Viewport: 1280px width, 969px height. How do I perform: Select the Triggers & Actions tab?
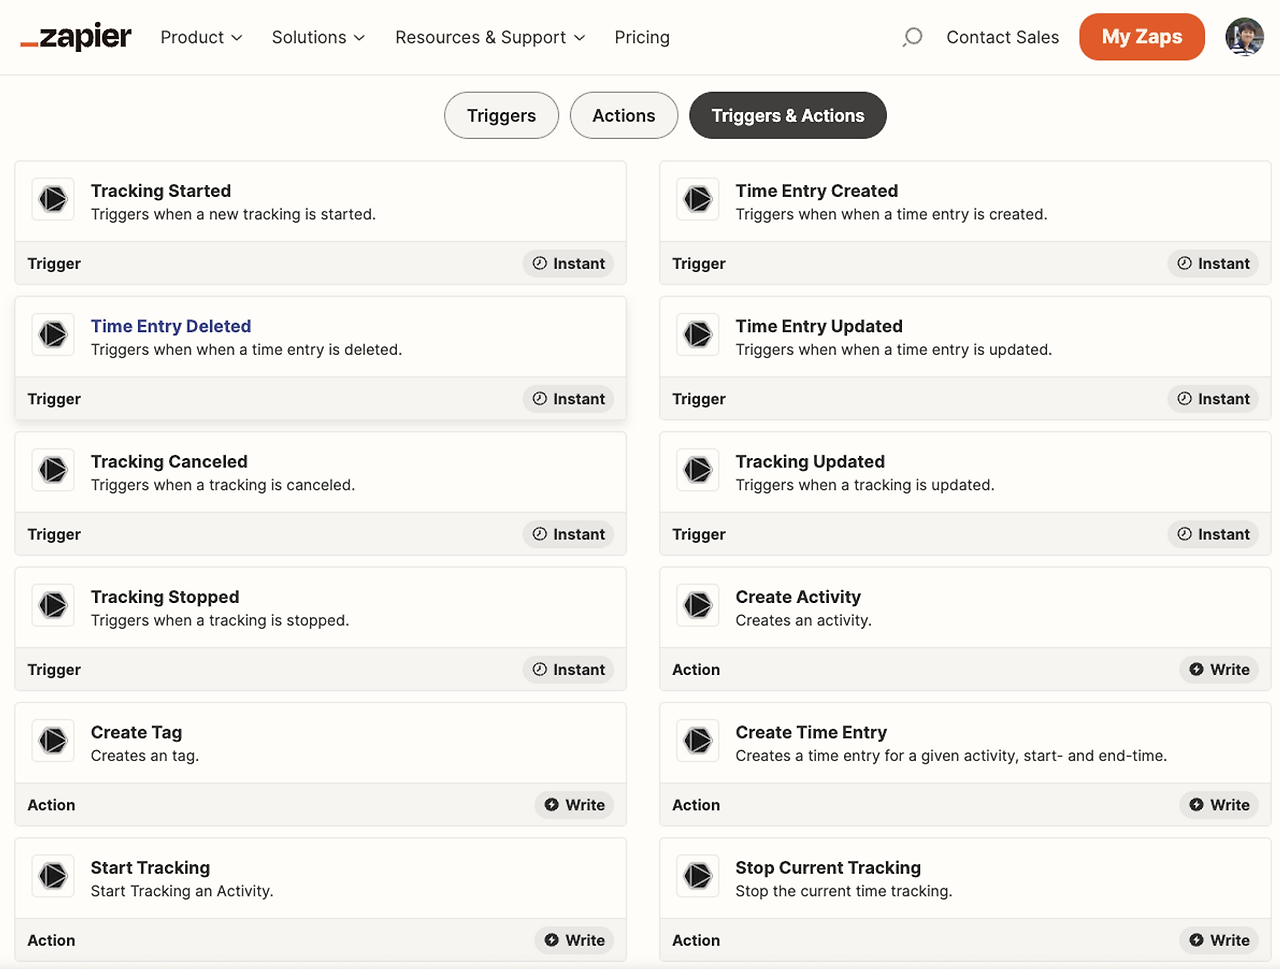tap(787, 116)
